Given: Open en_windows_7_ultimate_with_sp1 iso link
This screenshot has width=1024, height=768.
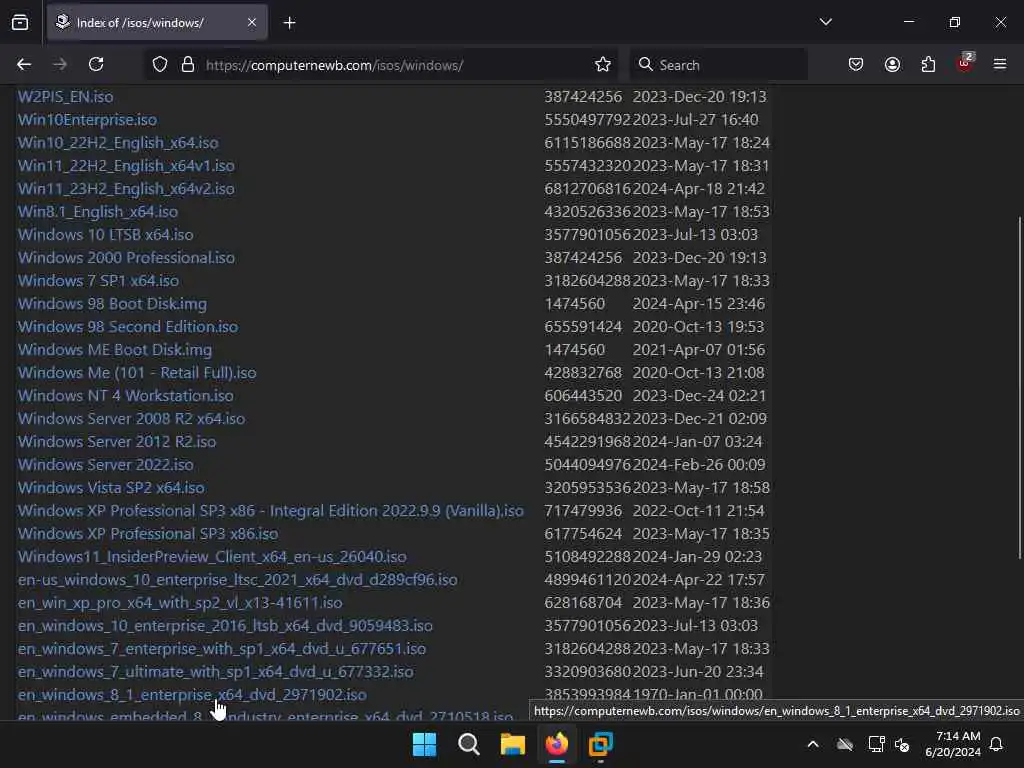Looking at the screenshot, I should pyautogui.click(x=216, y=671).
